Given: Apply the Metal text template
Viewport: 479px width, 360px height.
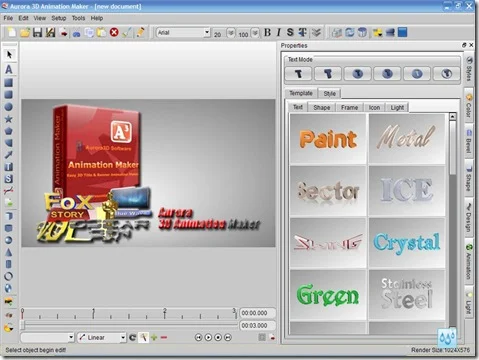Looking at the screenshot, I should point(407,139).
